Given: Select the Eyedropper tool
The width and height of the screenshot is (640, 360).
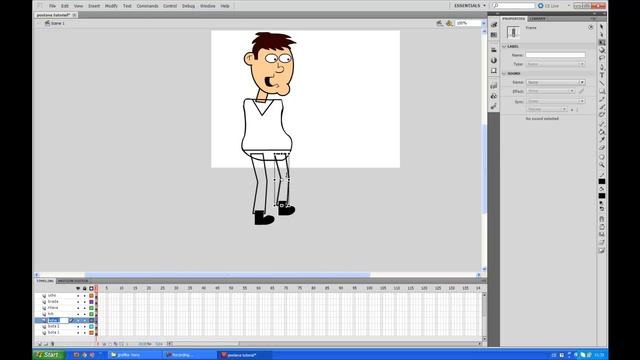Looking at the screenshot, I should pos(602,140).
